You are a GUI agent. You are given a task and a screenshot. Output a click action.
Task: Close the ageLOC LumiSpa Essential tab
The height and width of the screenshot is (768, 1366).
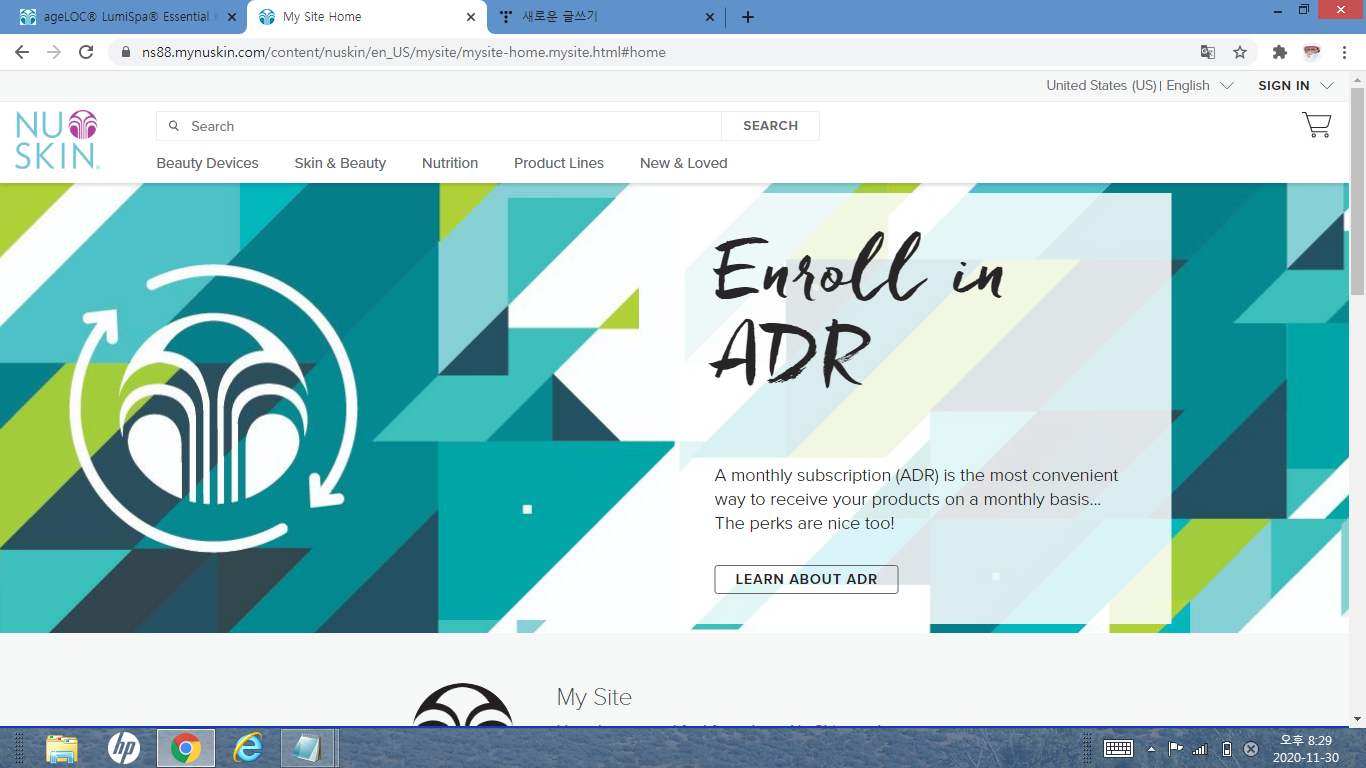point(232,17)
